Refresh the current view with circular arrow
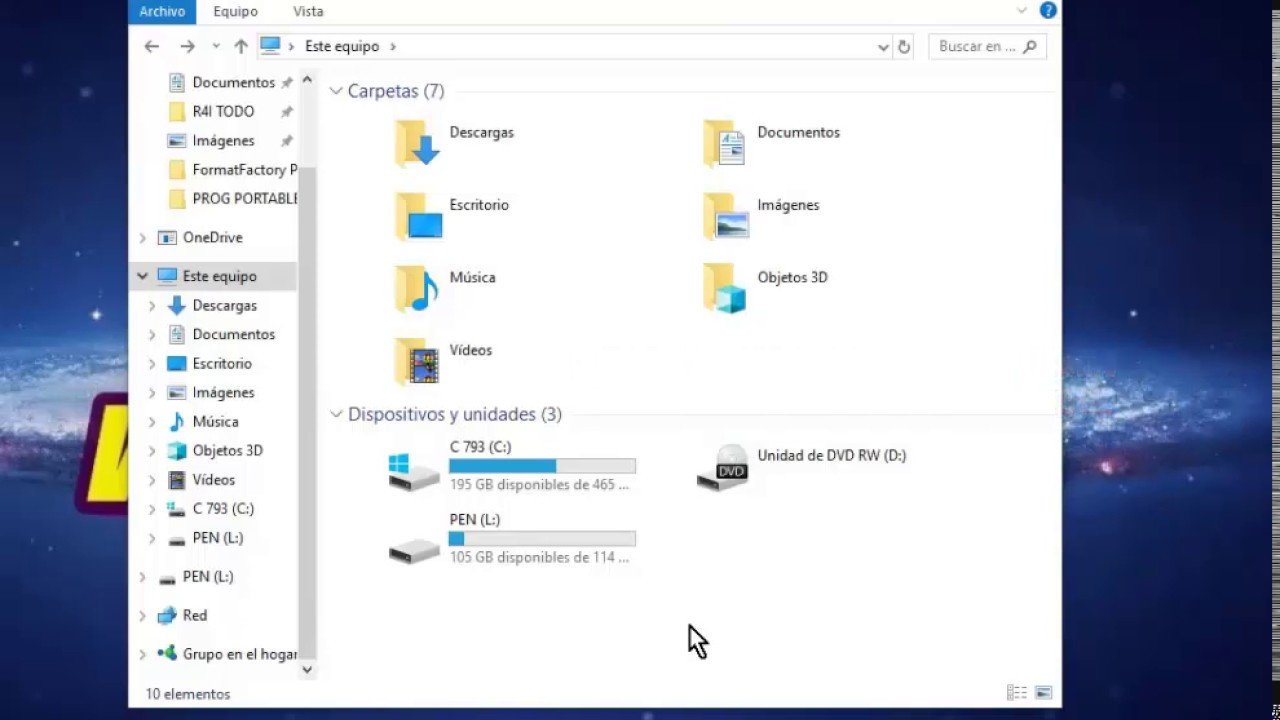Image resolution: width=1280 pixels, height=720 pixels. [904, 46]
